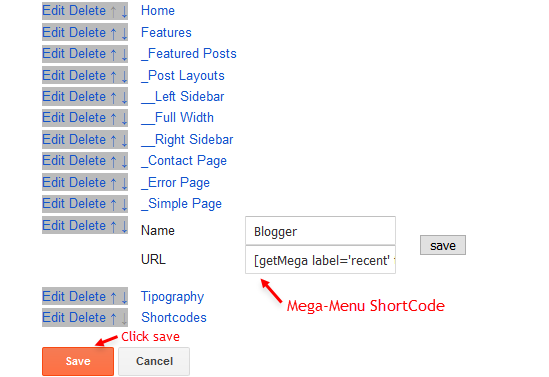Move __Left Sidebar item down

[124, 98]
